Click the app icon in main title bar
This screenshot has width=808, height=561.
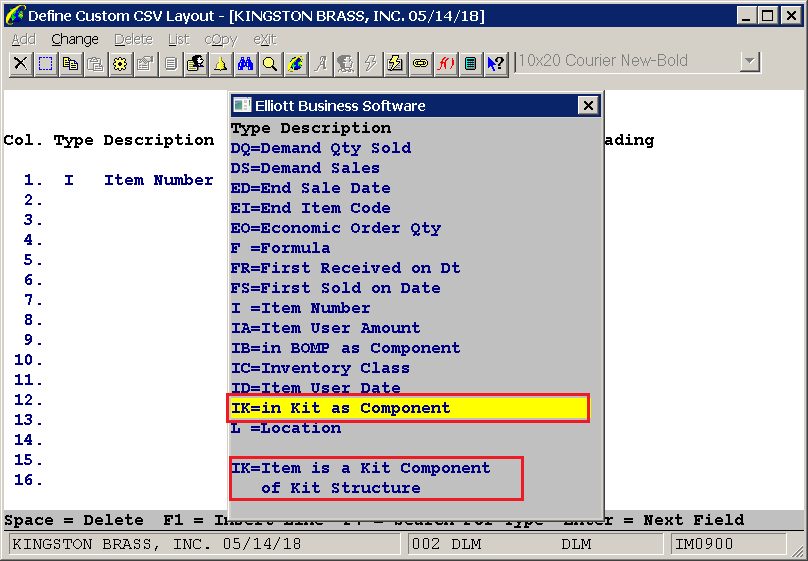click(14, 15)
